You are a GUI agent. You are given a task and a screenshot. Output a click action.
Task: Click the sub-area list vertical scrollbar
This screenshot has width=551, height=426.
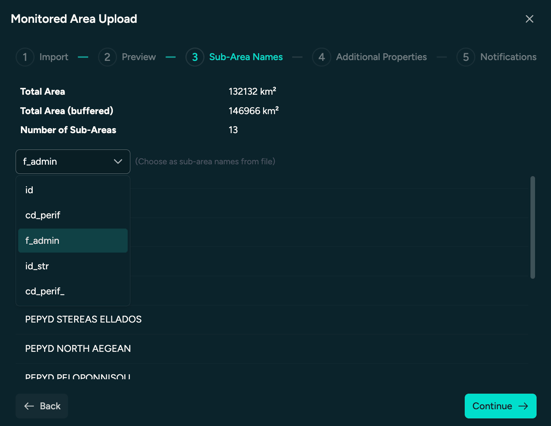point(533,227)
